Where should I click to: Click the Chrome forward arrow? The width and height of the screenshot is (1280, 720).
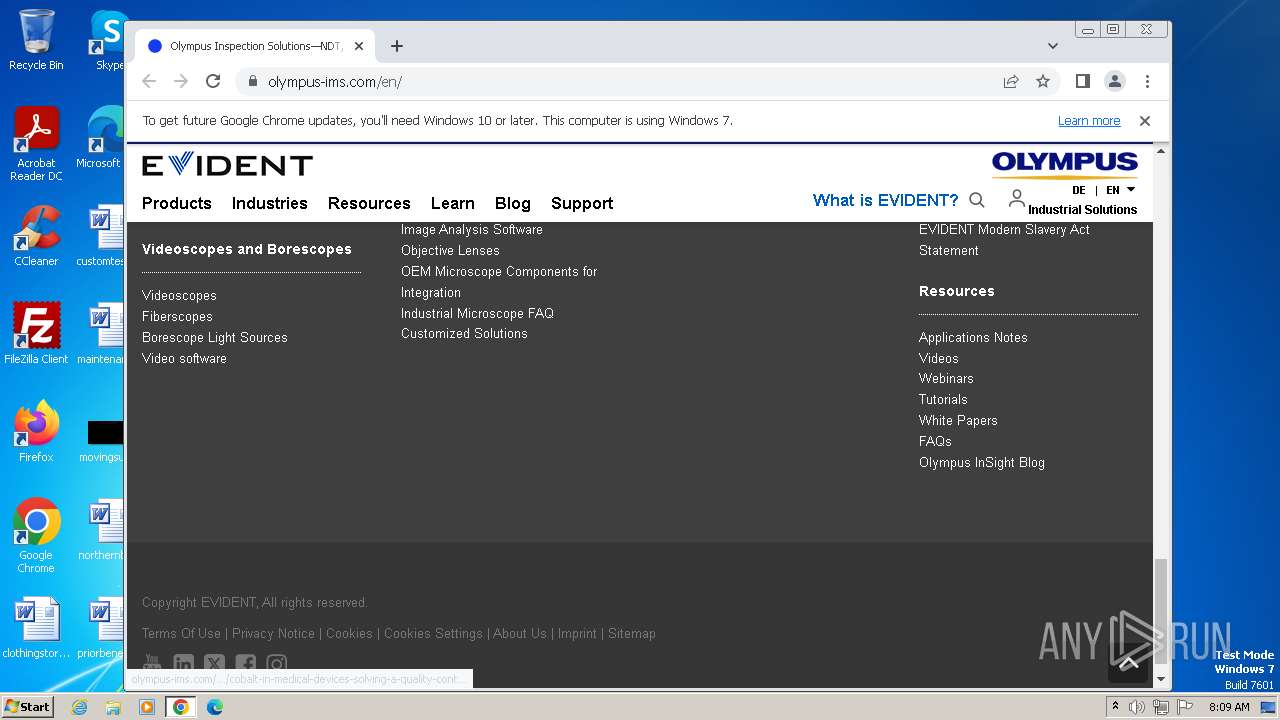coord(181,81)
